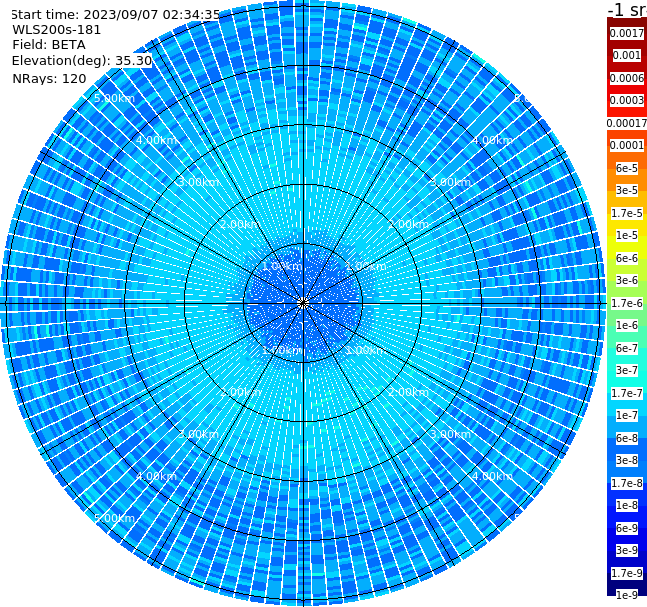This screenshot has height=607, width=647.
Task: Select the Elevation(deg): 35.30 text
Action: pyautogui.click(x=82, y=61)
